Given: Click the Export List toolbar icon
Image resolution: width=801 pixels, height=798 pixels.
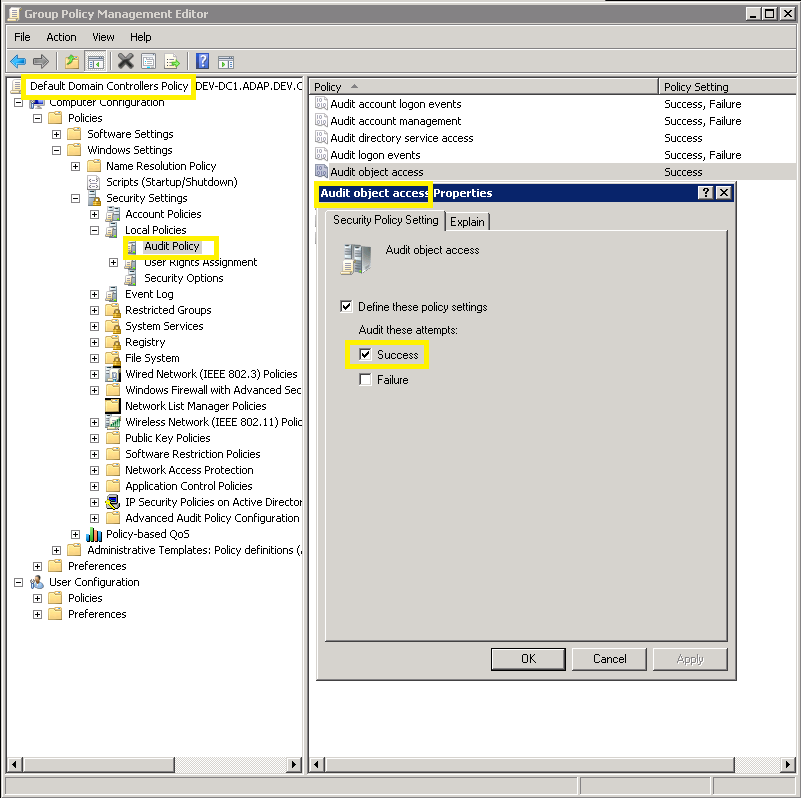Looking at the screenshot, I should [x=172, y=61].
